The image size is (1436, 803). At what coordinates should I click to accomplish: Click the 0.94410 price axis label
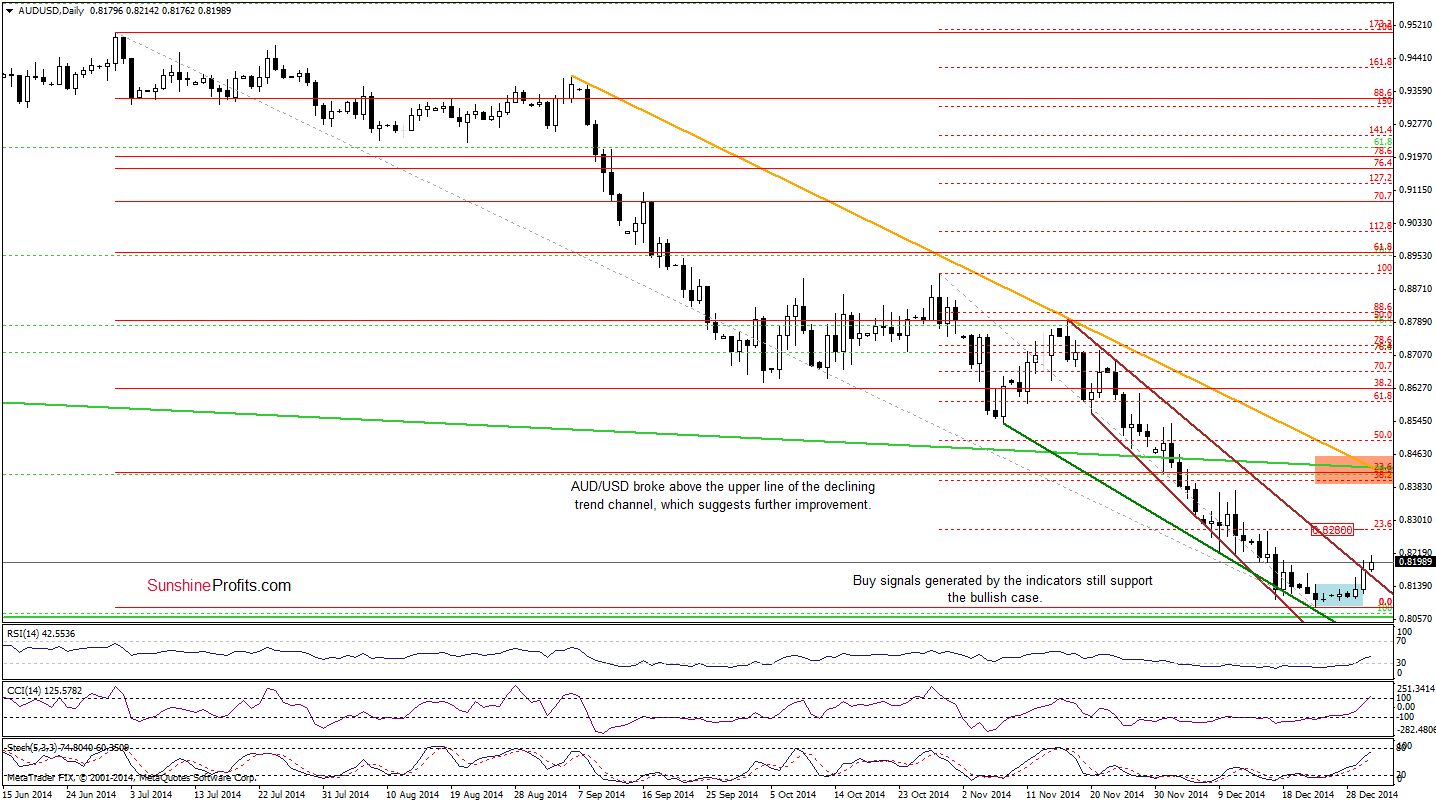point(1416,58)
